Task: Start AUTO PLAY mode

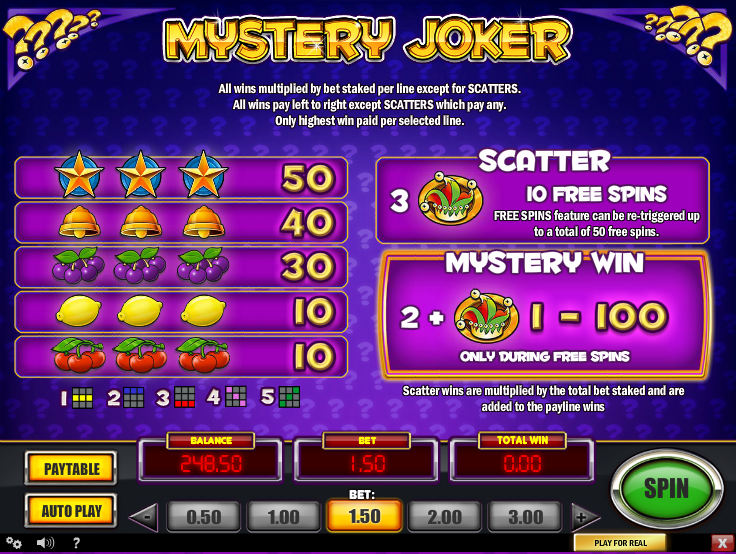Action: pyautogui.click(x=71, y=510)
